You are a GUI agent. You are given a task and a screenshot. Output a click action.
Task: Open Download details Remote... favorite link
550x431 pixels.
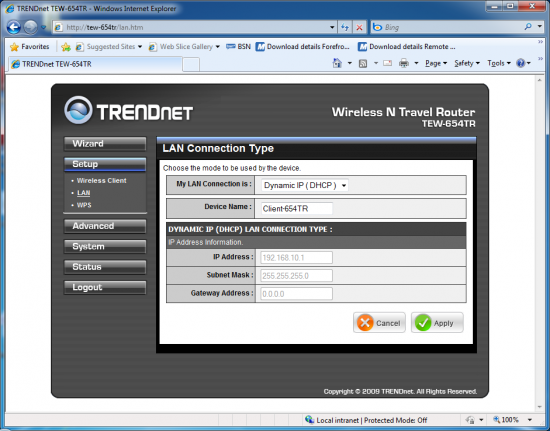coord(407,47)
